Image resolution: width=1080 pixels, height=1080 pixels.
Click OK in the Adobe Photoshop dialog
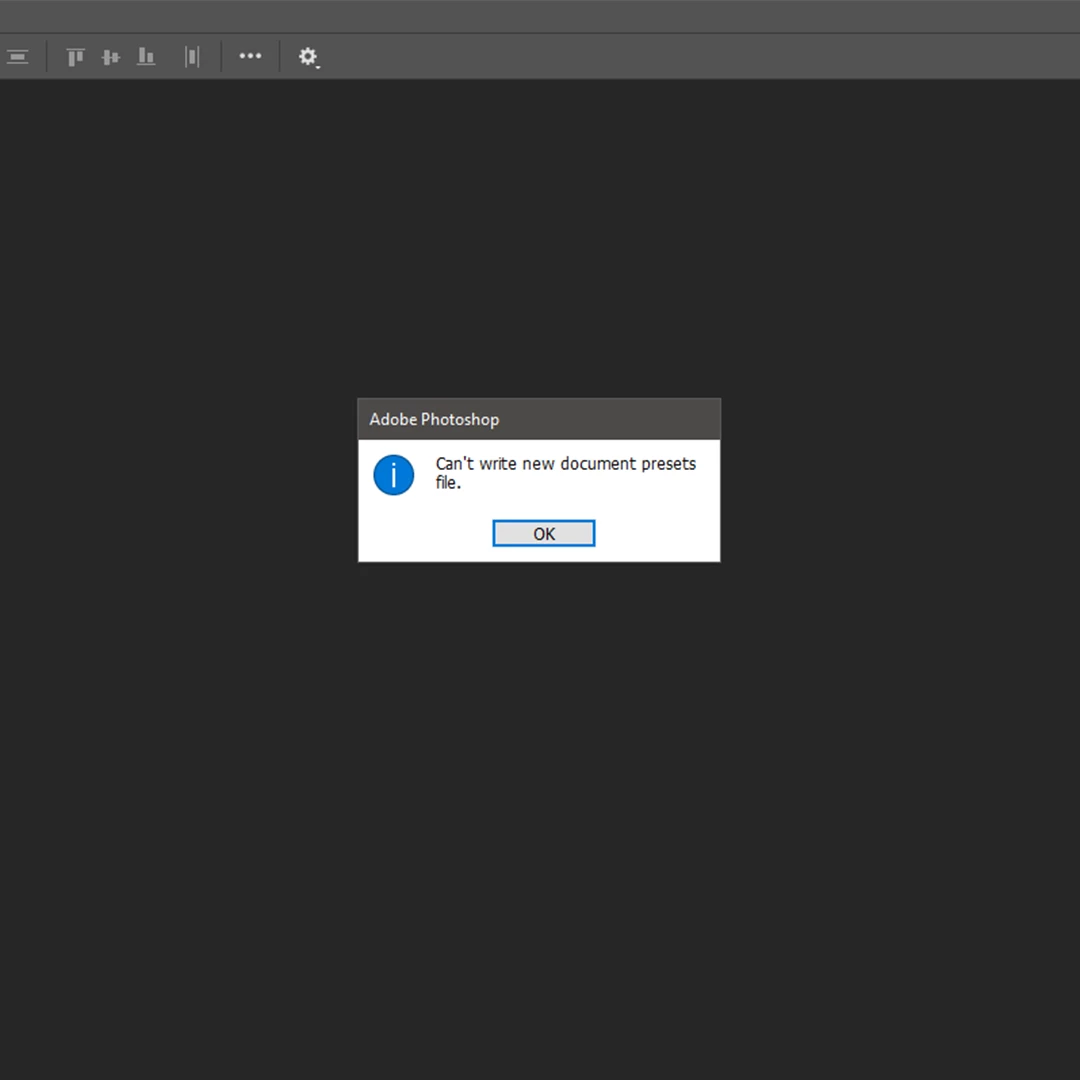pos(543,533)
